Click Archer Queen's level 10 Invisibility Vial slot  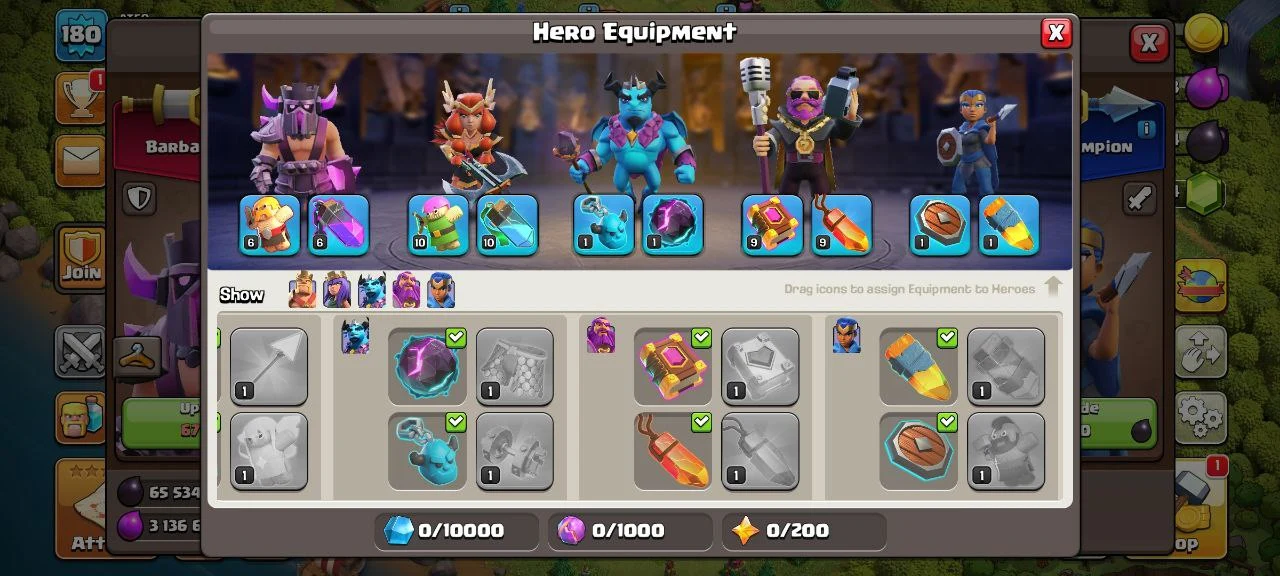(x=507, y=225)
